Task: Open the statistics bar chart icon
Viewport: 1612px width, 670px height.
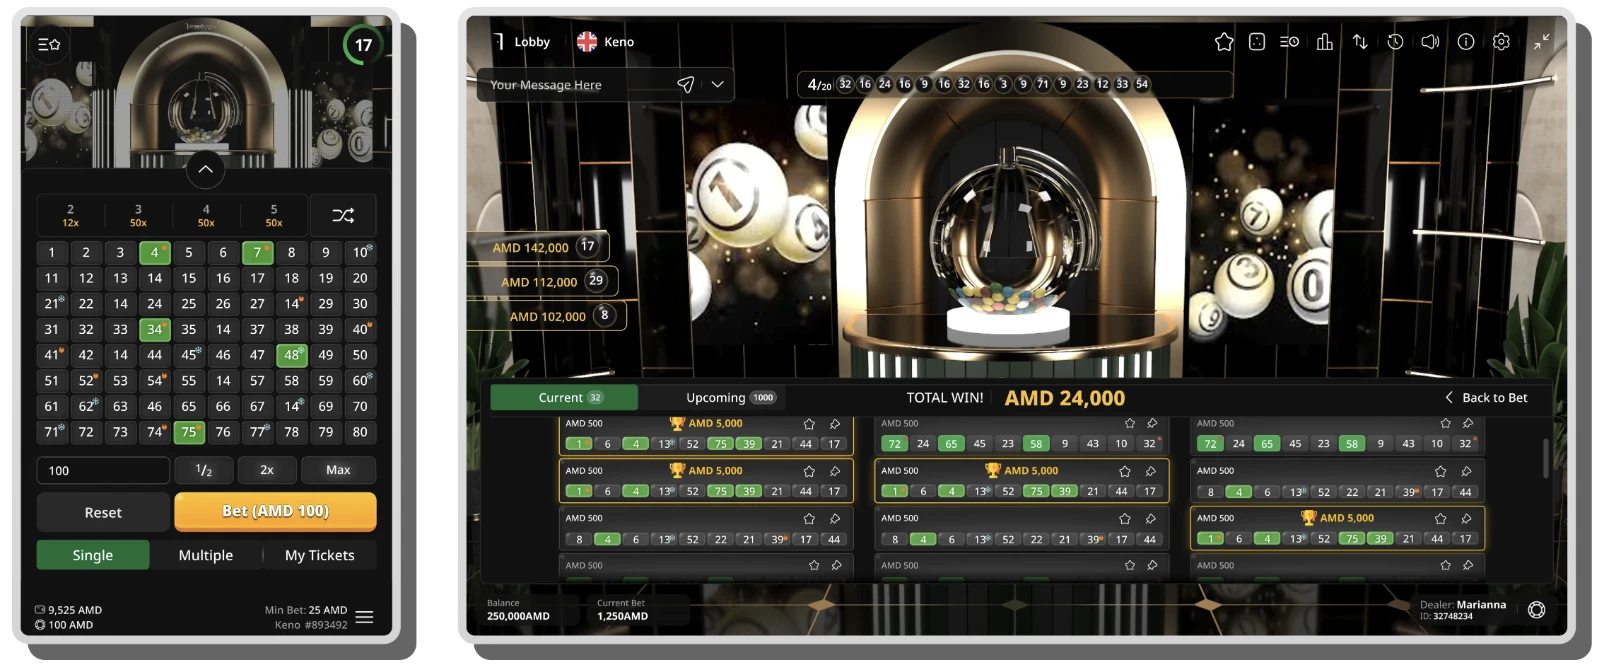Action: [x=1325, y=42]
